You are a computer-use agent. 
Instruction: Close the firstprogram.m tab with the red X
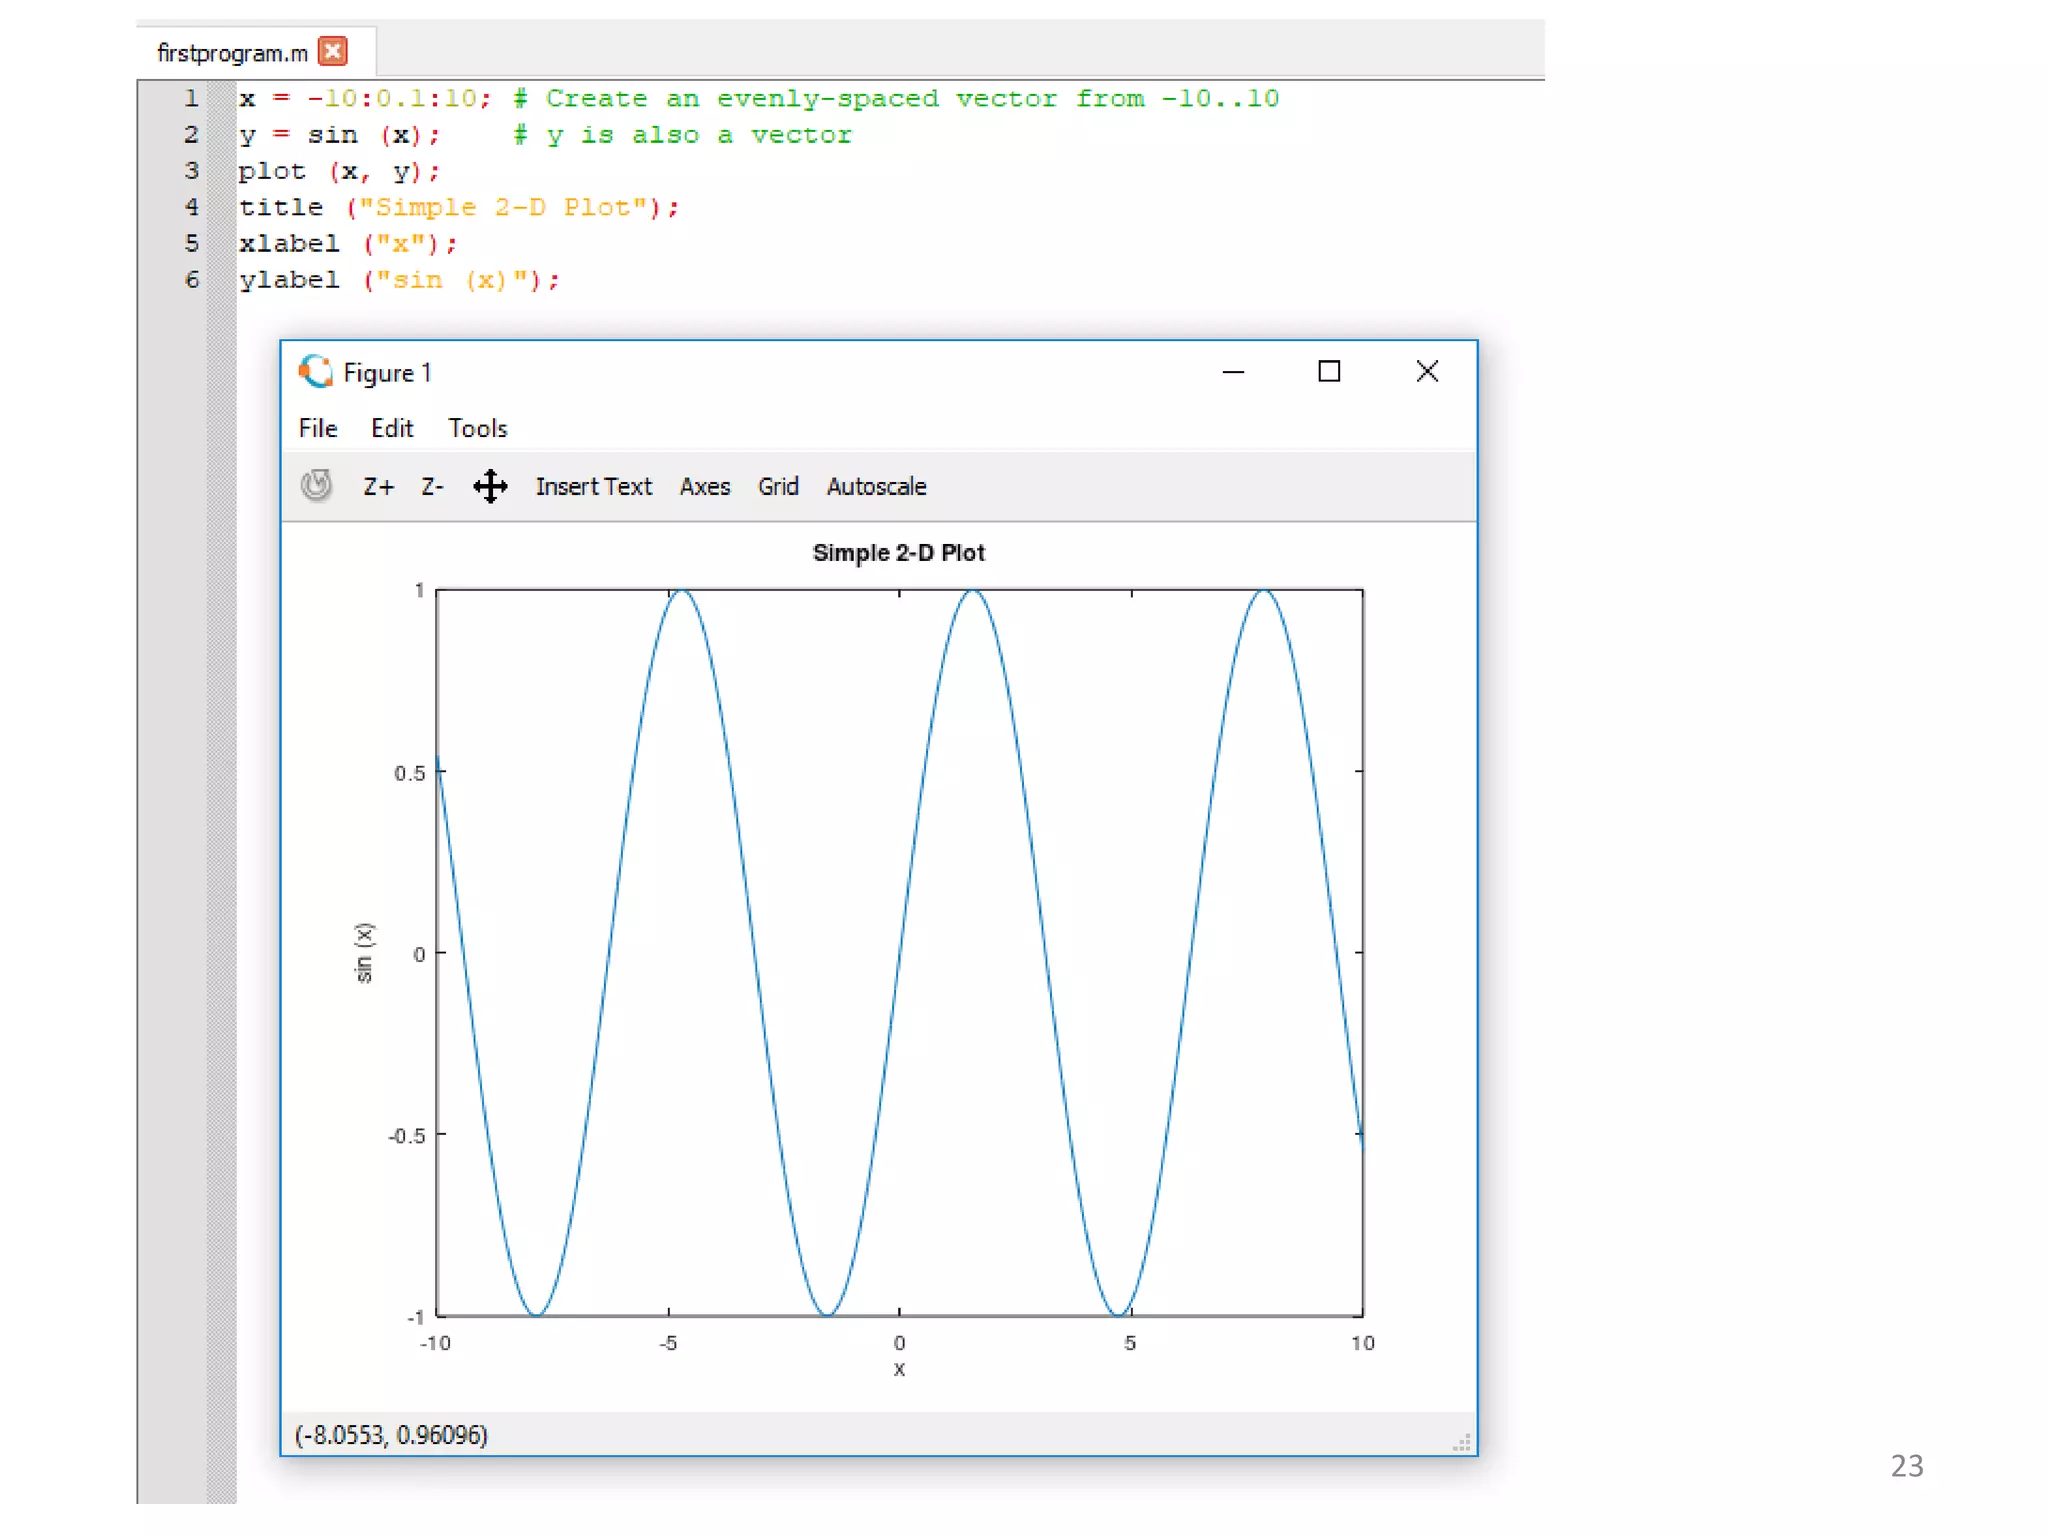pyautogui.click(x=333, y=51)
